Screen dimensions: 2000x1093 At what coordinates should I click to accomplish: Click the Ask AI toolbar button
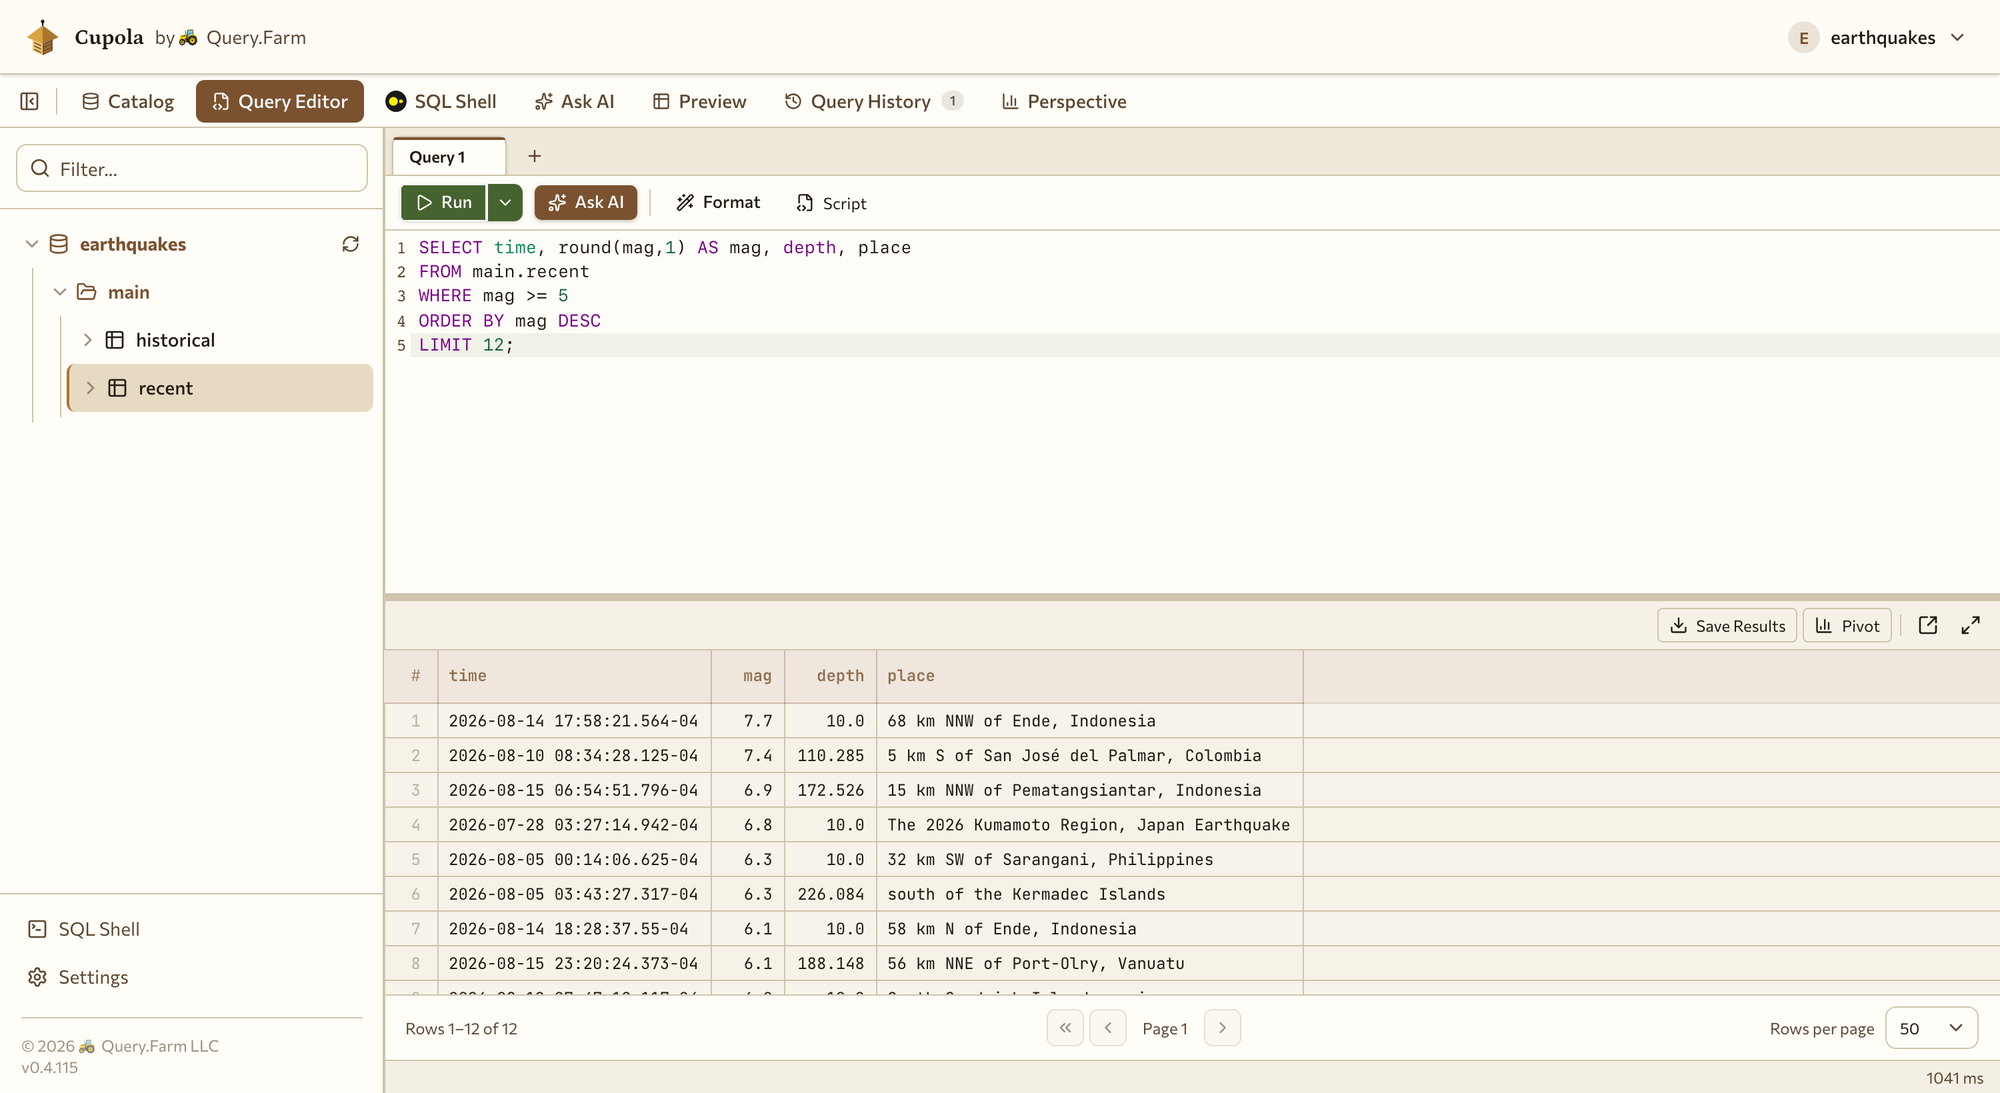pyautogui.click(x=586, y=202)
